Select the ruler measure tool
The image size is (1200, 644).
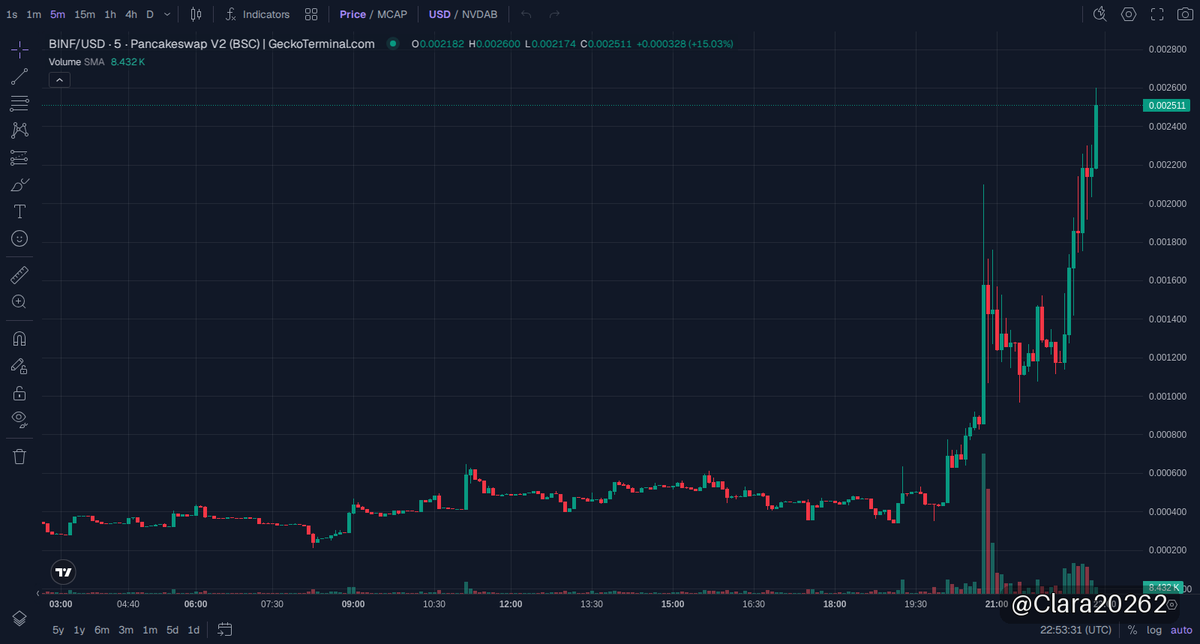point(19,274)
